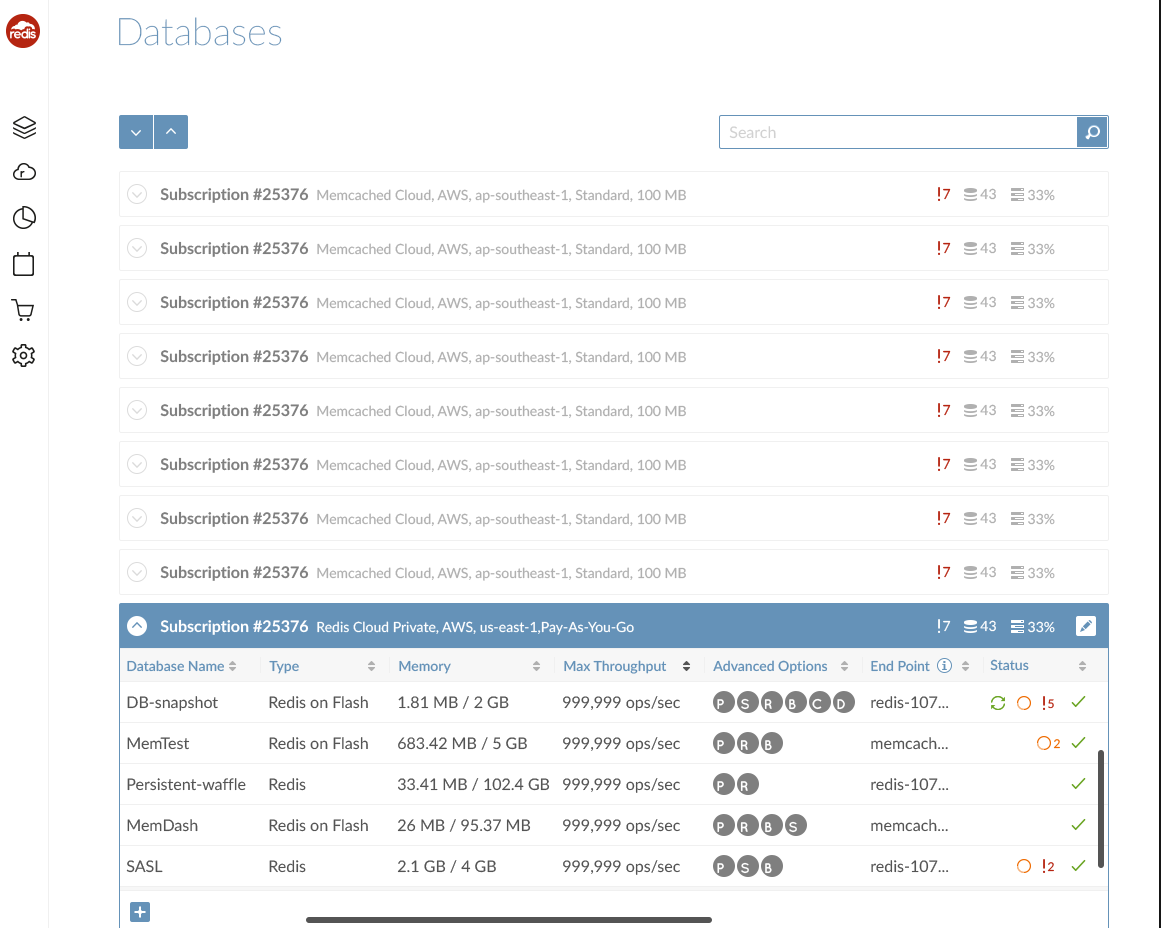Sort by Memory column arrows

pos(536,666)
